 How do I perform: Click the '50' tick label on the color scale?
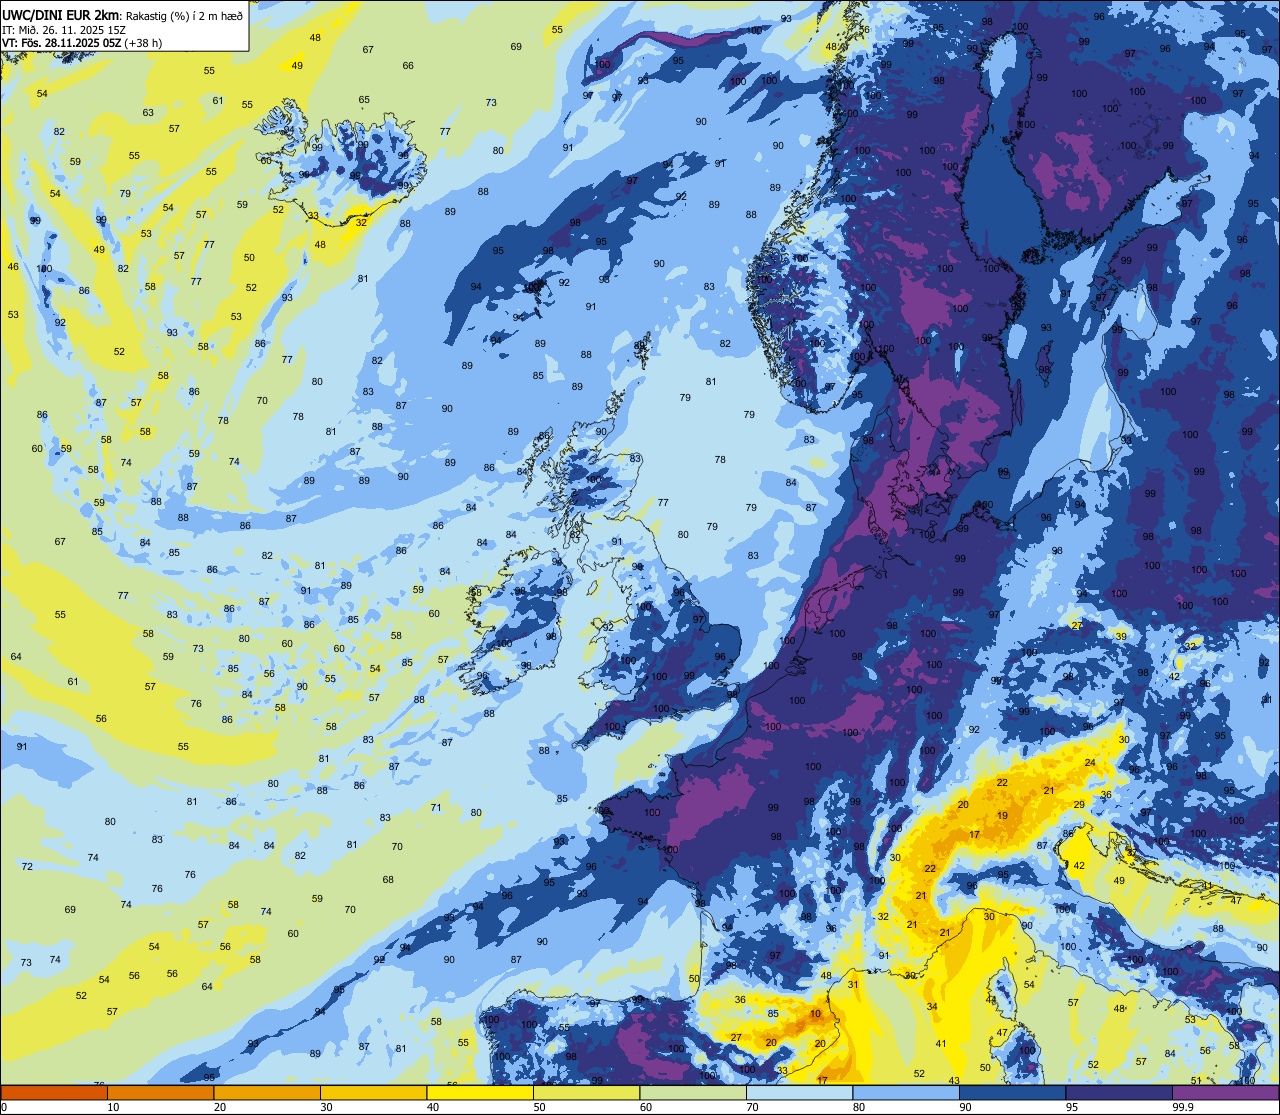click(x=539, y=1107)
